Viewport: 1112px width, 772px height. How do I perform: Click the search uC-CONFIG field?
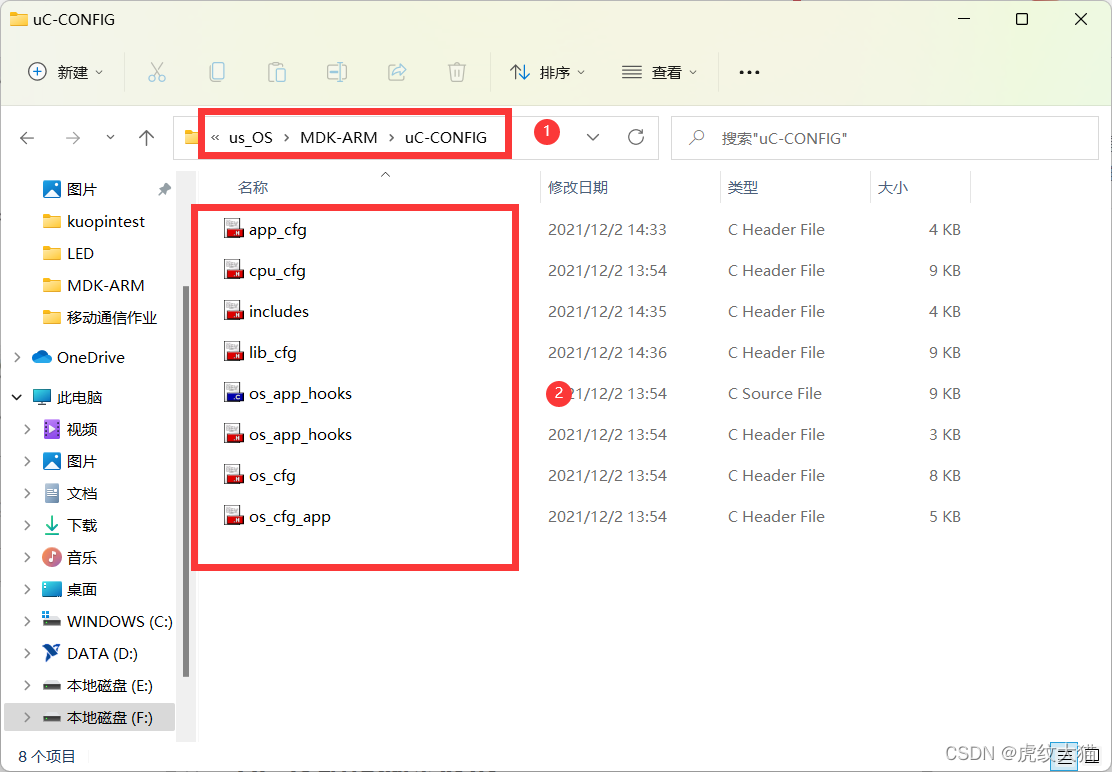[884, 138]
